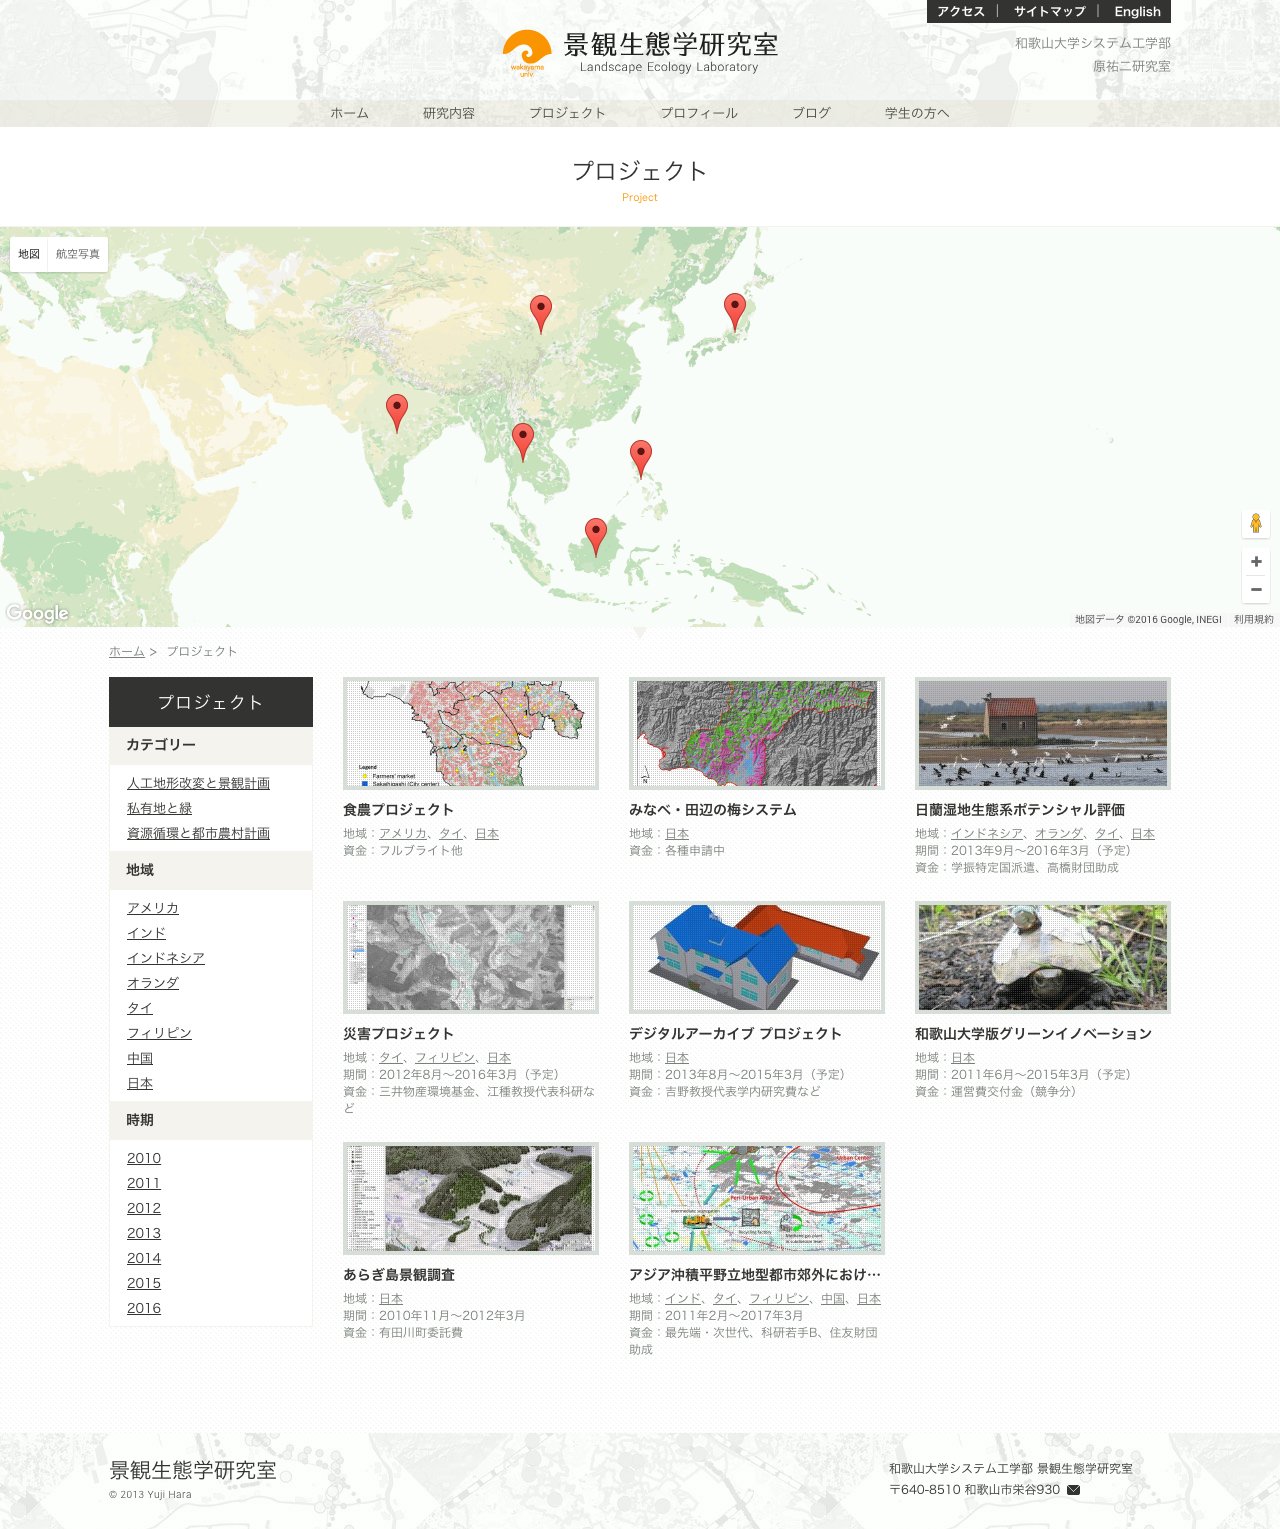This screenshot has width=1280, height=1529.
Task: Switch map to 航空写真 satellite view
Action: [x=78, y=254]
